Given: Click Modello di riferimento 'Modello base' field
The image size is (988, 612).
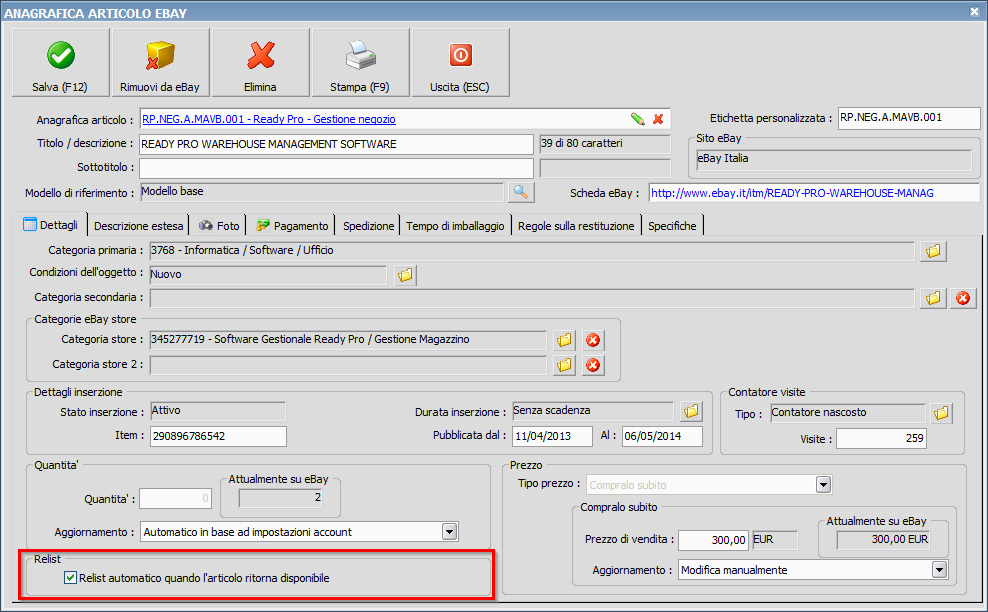Looking at the screenshot, I should [x=321, y=192].
